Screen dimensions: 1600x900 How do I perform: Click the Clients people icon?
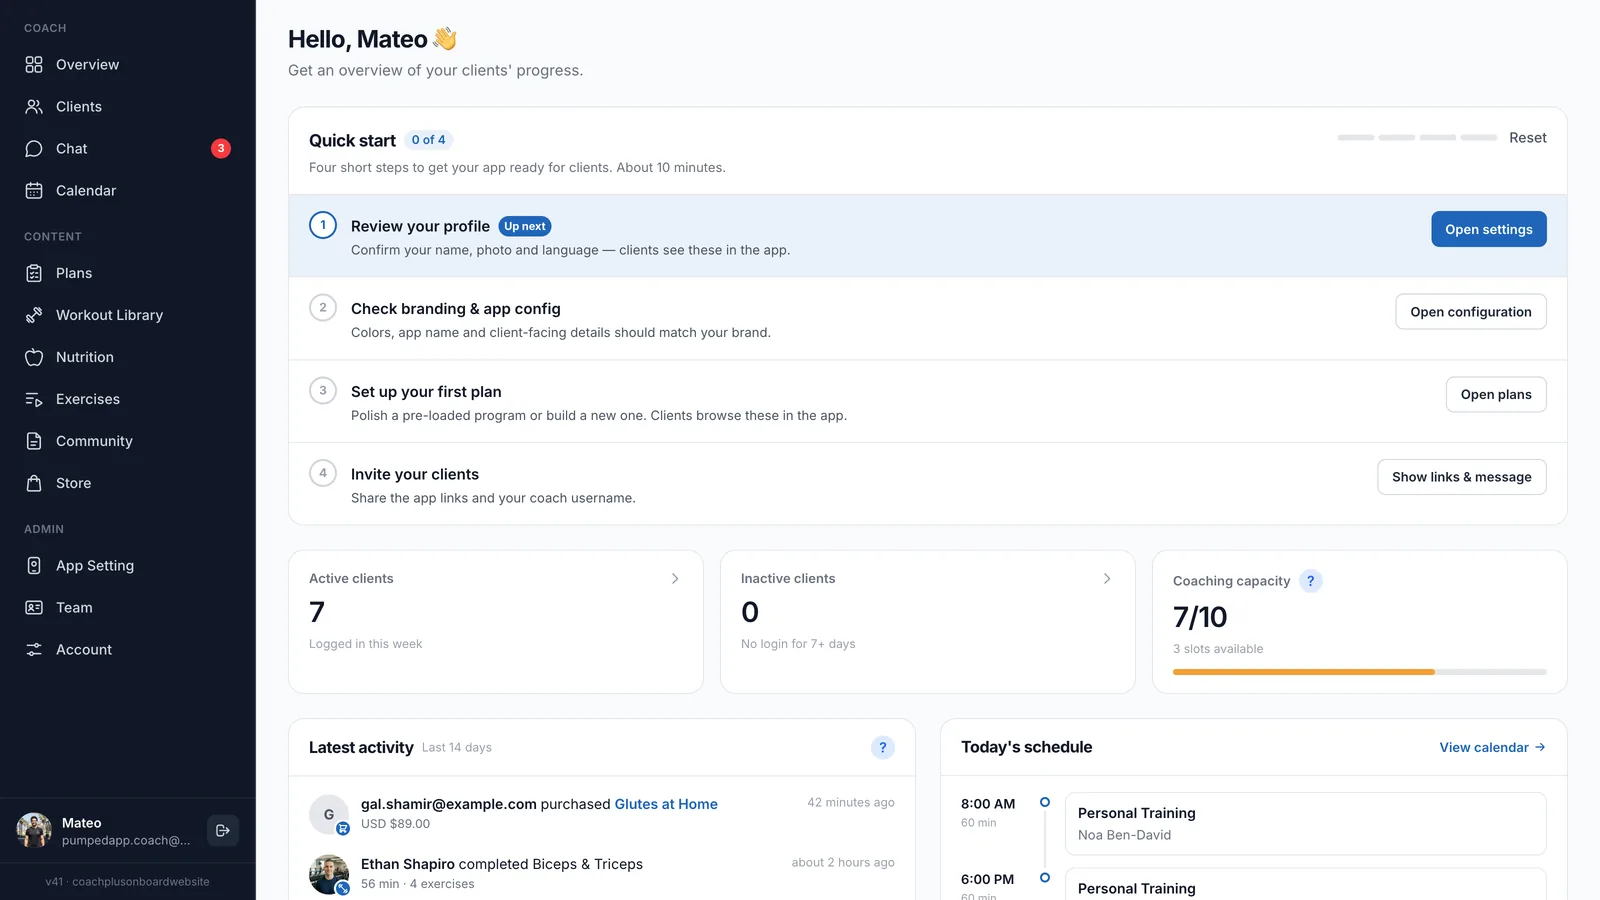[x=34, y=107]
